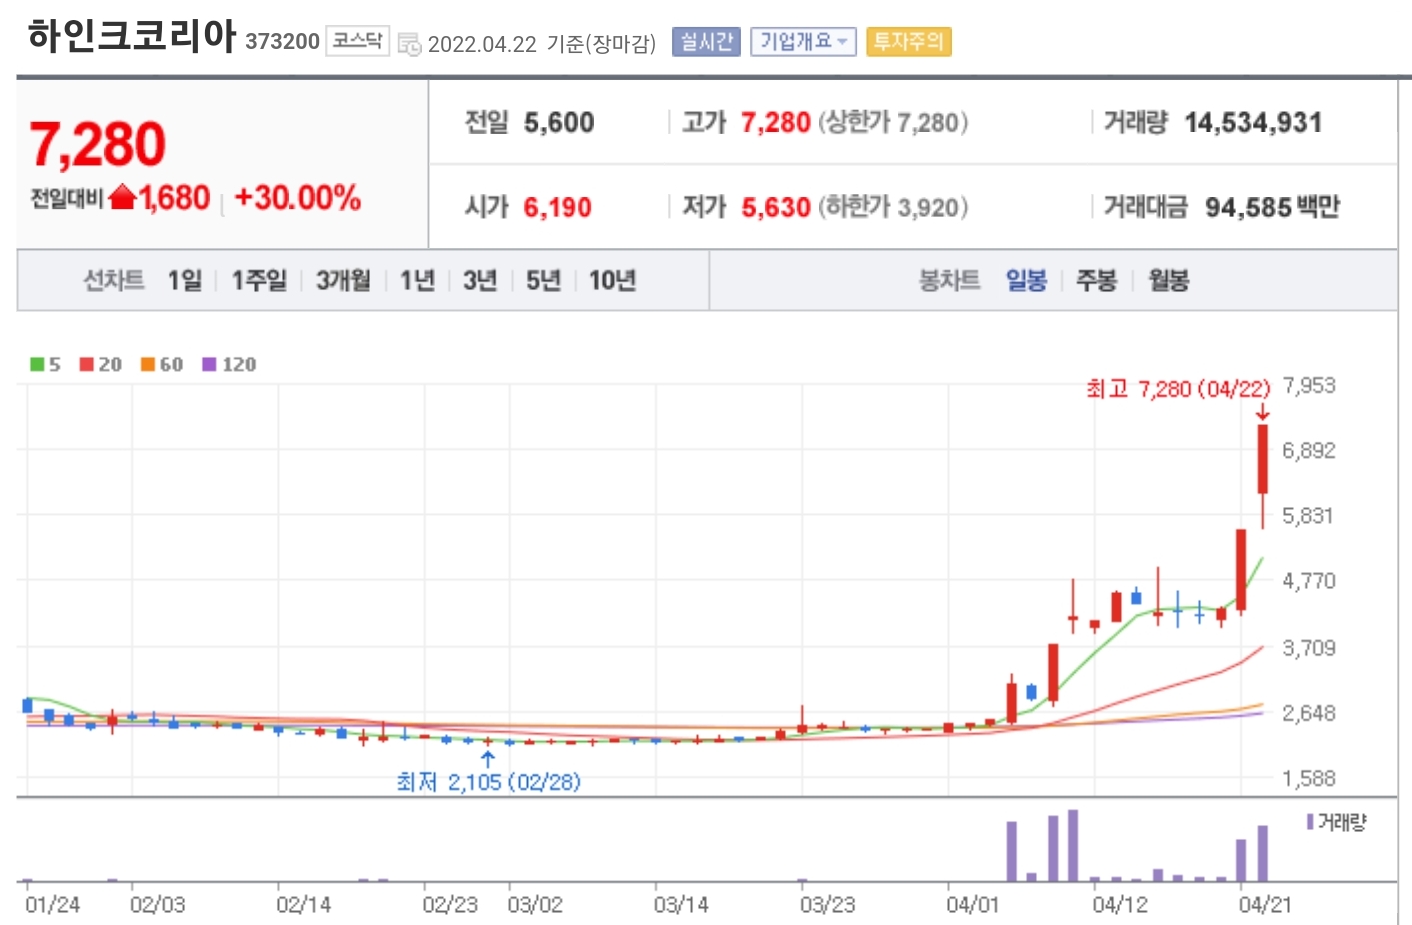Click the 02/14 date axis label
Image resolution: width=1412 pixels, height=925 pixels.
(303, 905)
